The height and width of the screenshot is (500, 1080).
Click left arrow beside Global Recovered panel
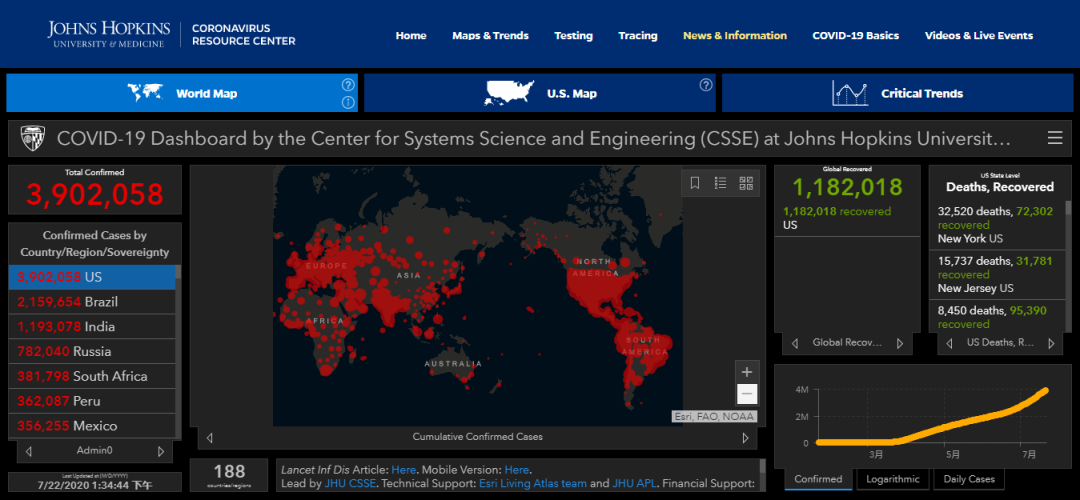pos(794,343)
